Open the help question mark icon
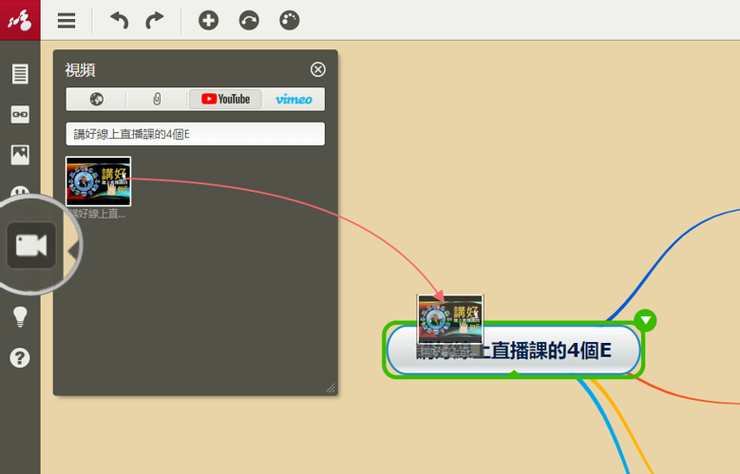 point(20,357)
